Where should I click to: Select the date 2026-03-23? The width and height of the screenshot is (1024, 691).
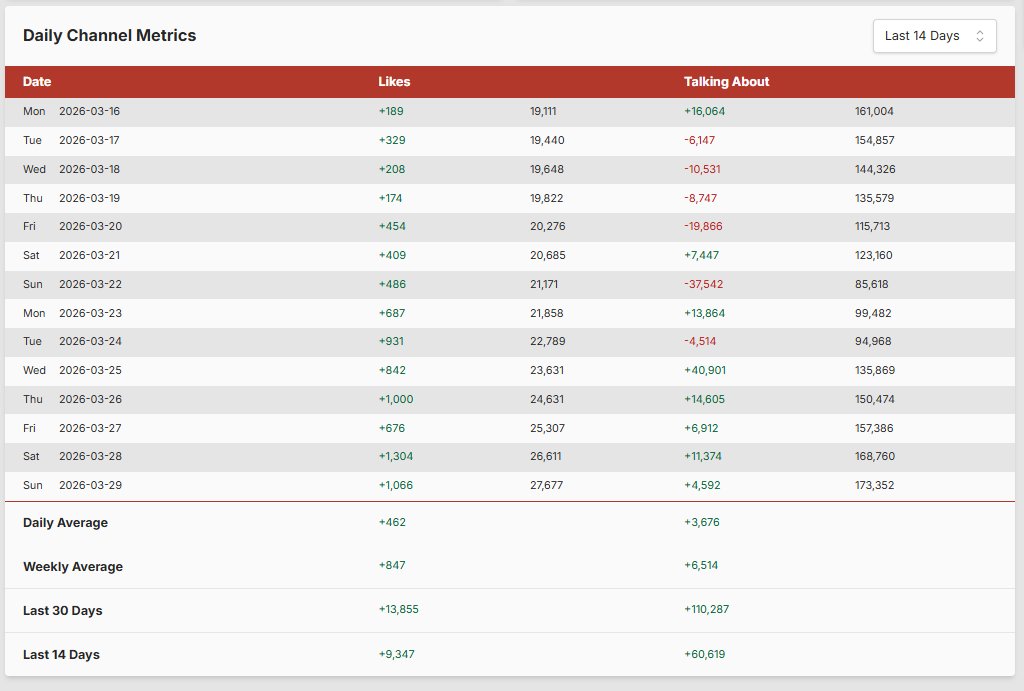(x=90, y=313)
